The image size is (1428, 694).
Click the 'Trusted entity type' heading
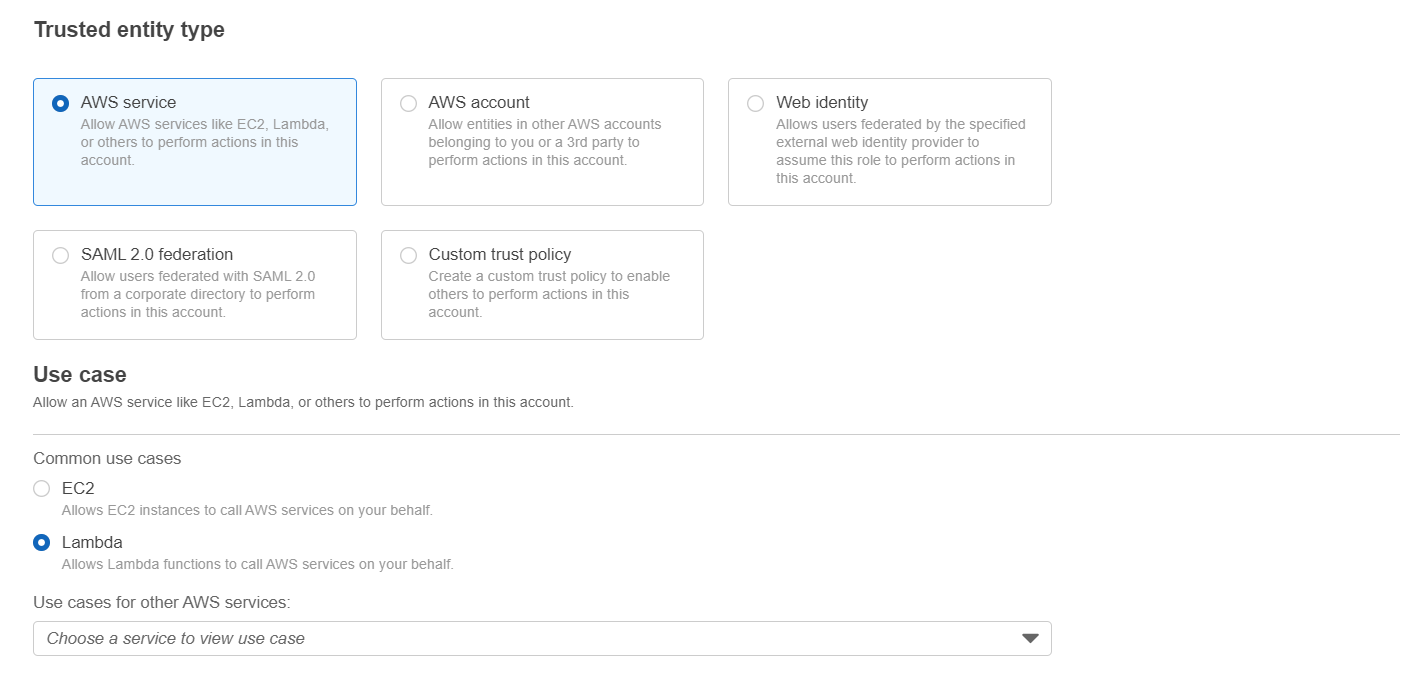tap(129, 30)
